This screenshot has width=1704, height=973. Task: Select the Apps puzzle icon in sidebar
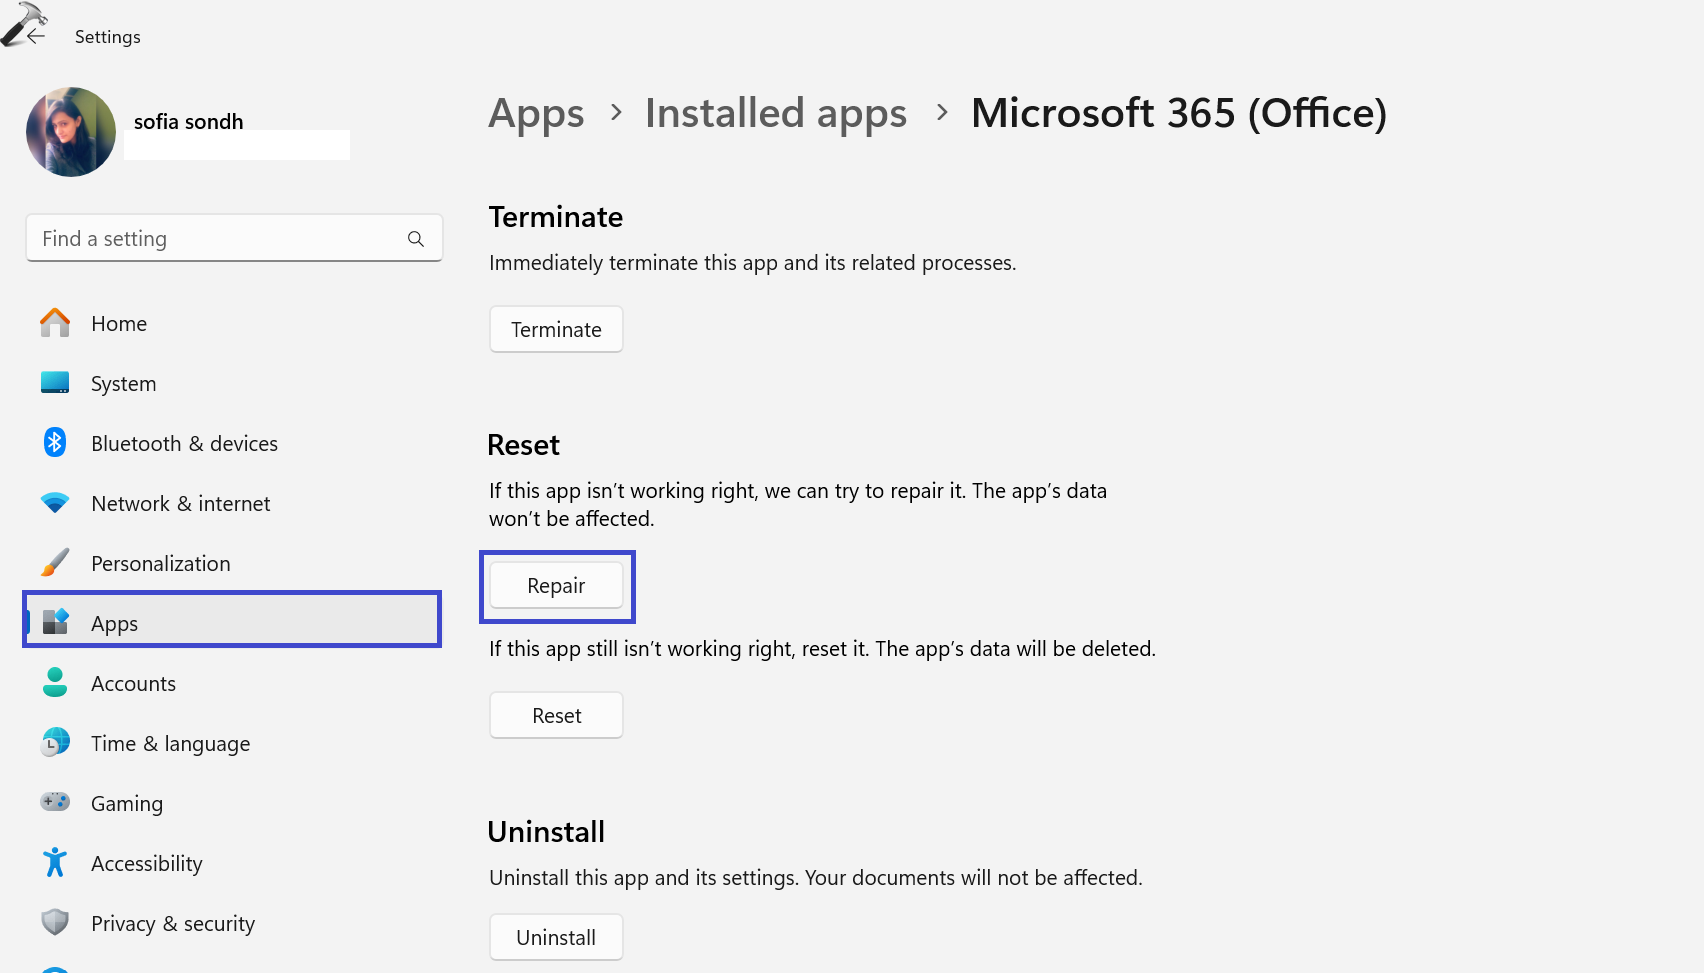[55, 622]
